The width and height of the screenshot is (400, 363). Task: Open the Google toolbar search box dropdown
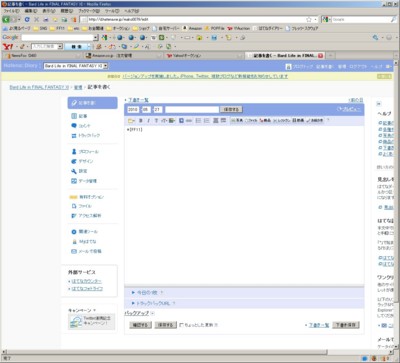click(x=96, y=37)
